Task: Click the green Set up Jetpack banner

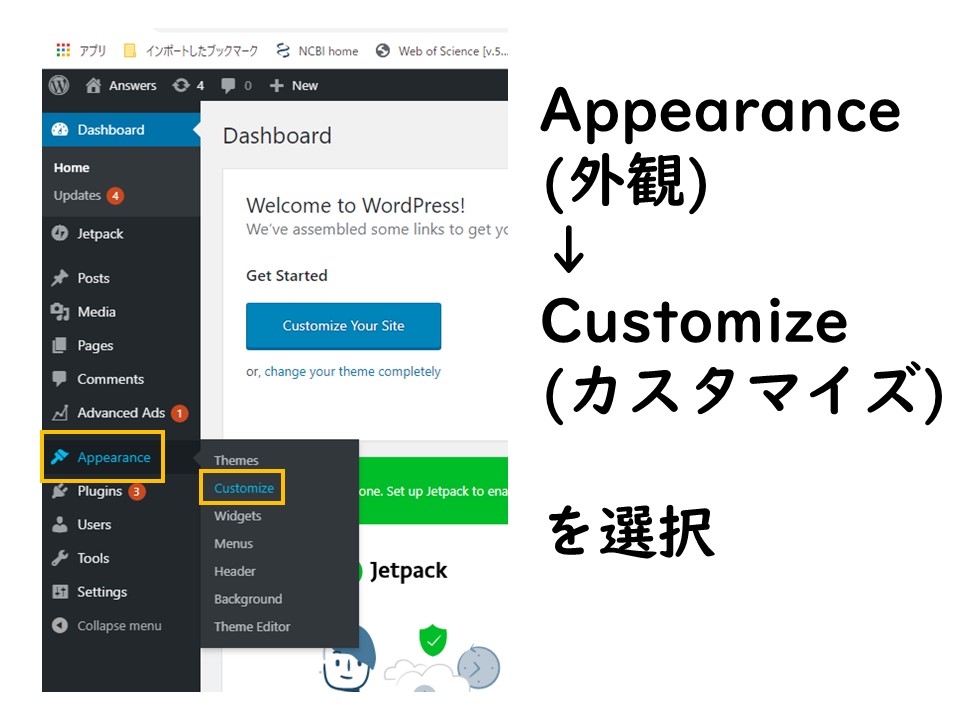Action: tap(433, 491)
